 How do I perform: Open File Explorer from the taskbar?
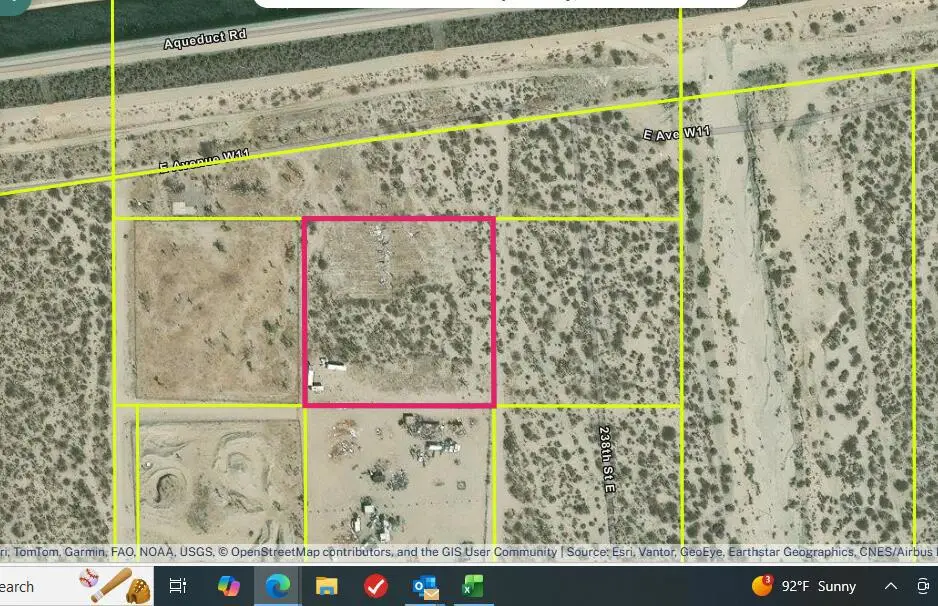pos(327,587)
